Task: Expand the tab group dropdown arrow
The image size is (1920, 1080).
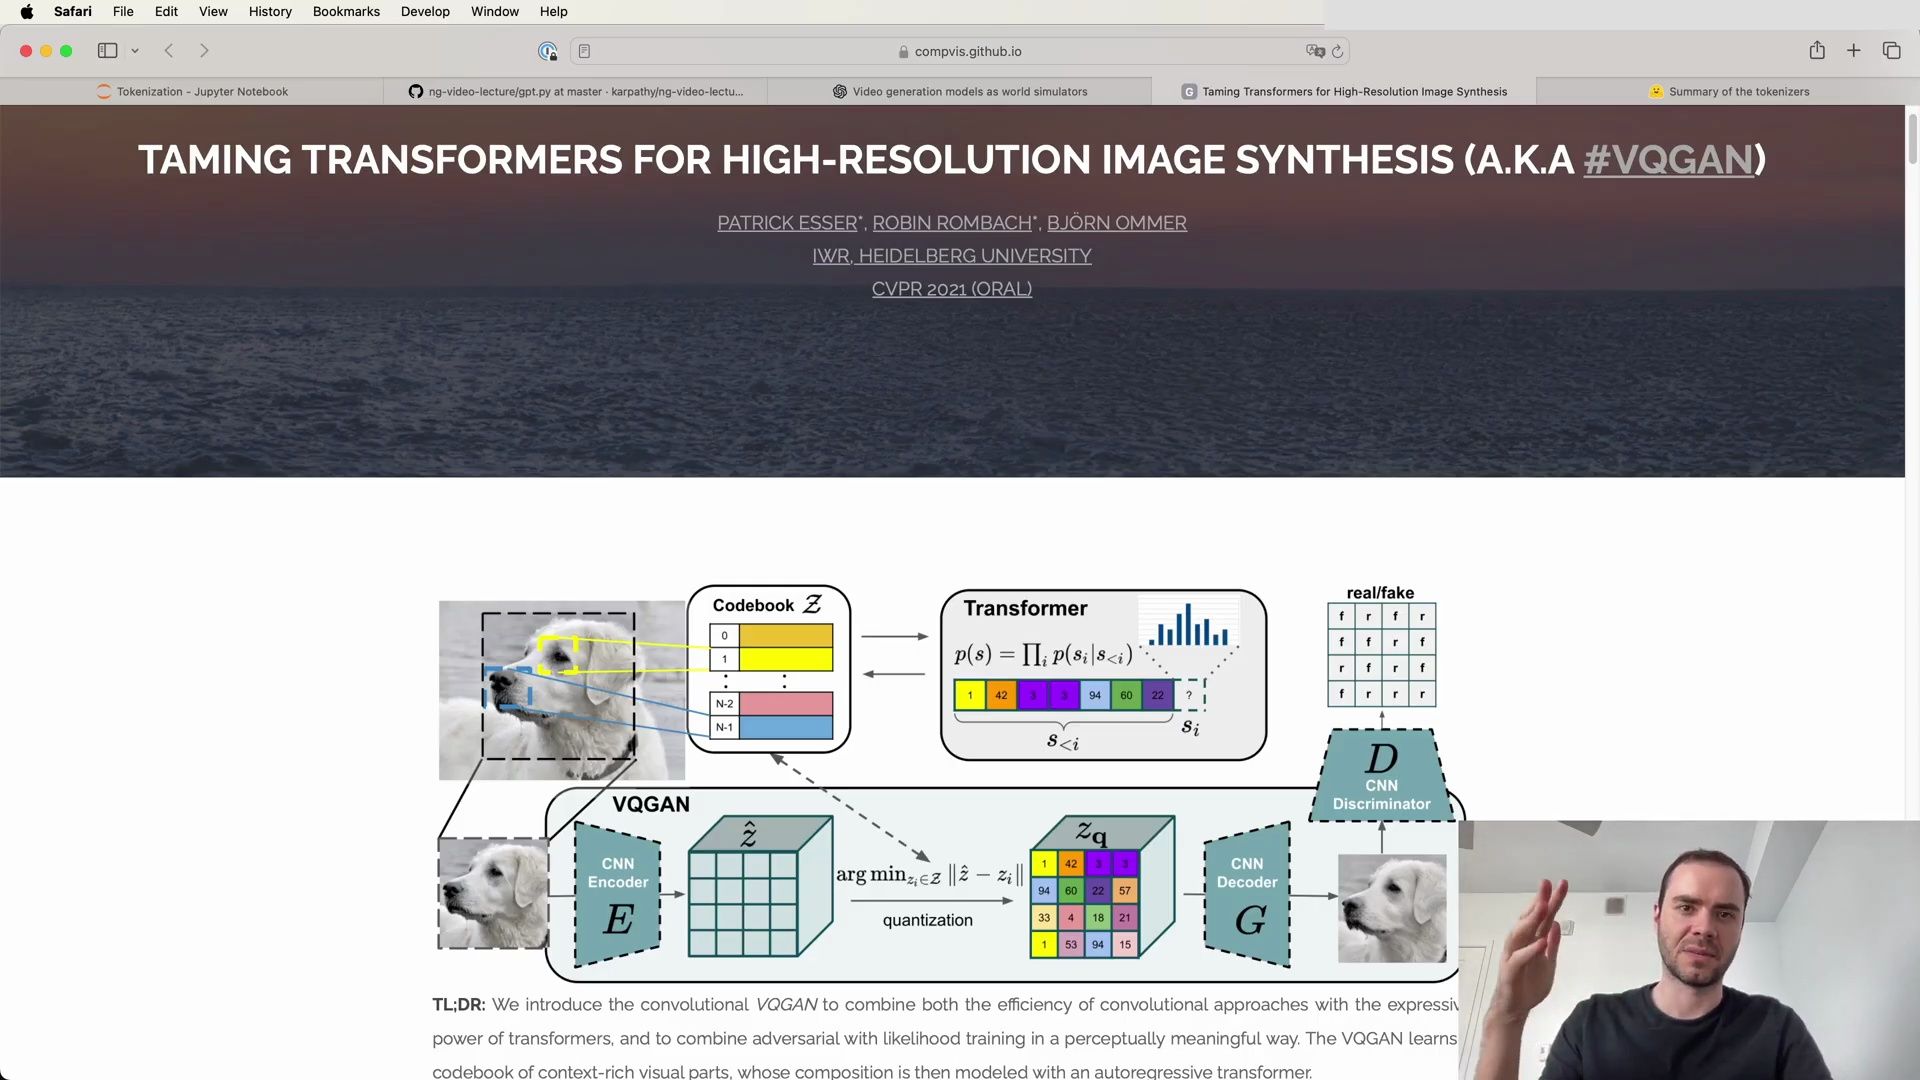Action: (135, 51)
